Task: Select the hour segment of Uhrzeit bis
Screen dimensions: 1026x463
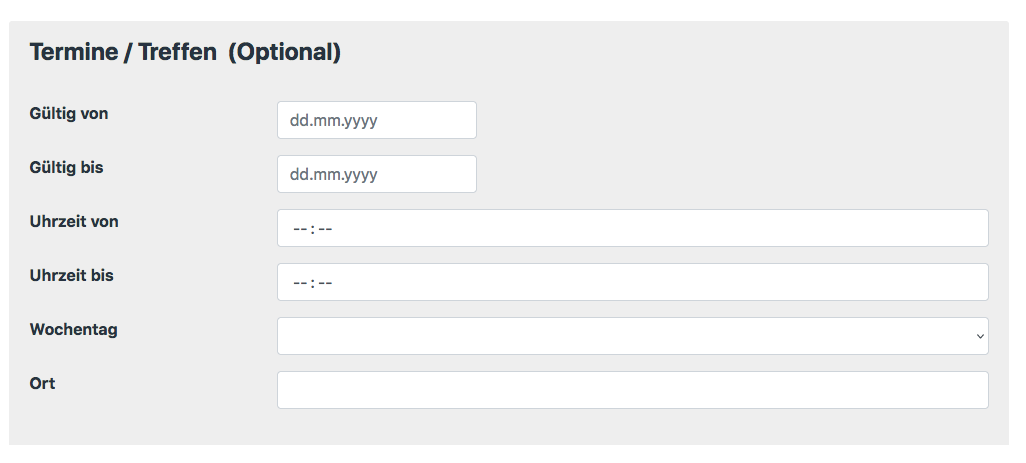Action: [x=299, y=283]
